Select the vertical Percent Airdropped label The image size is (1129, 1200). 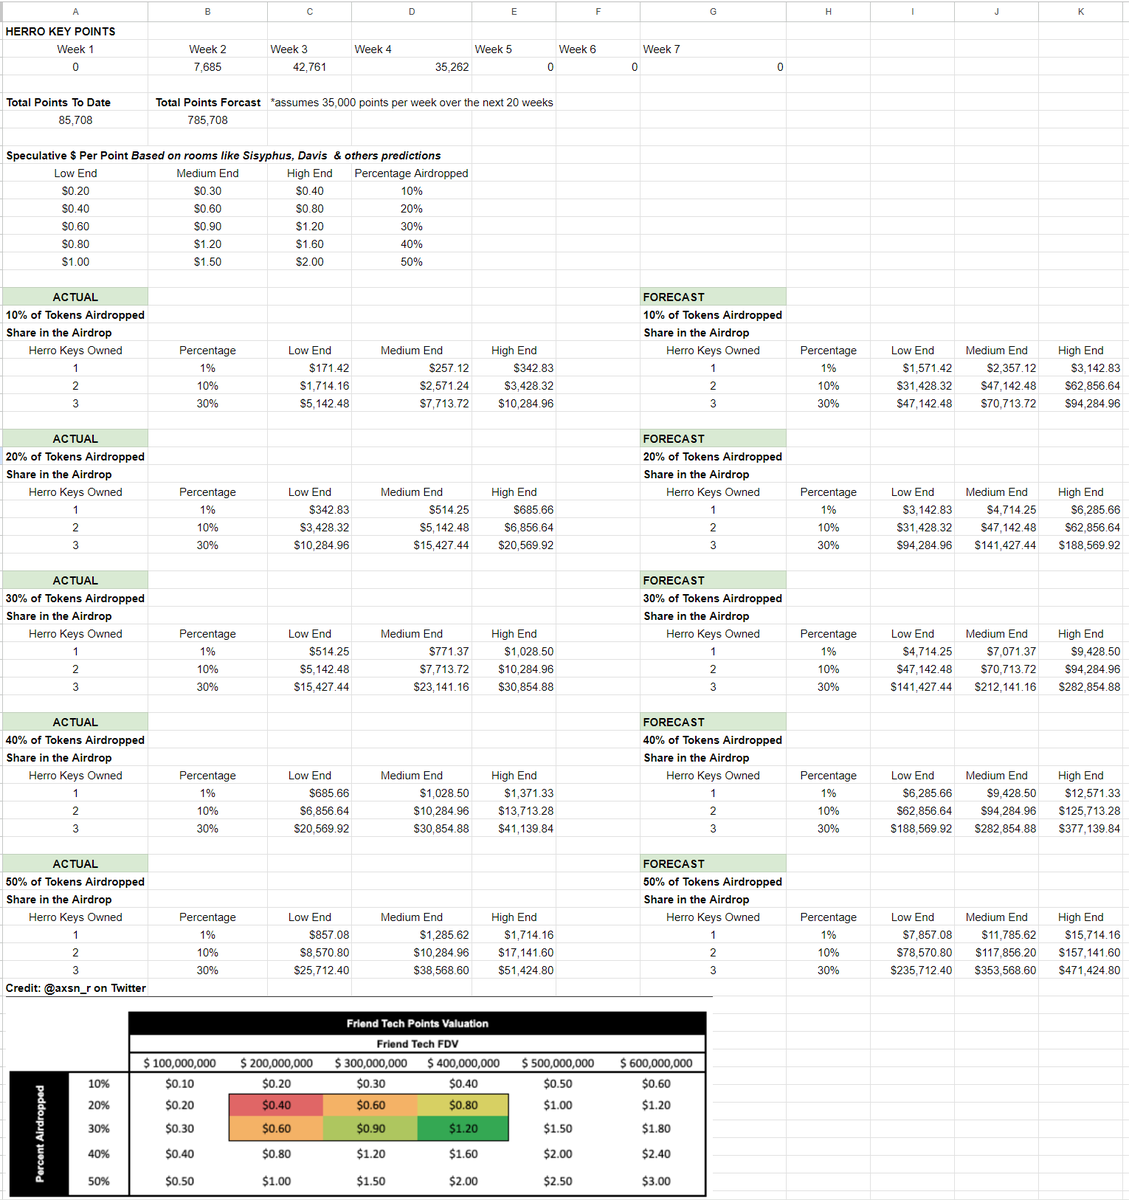pos(40,1133)
